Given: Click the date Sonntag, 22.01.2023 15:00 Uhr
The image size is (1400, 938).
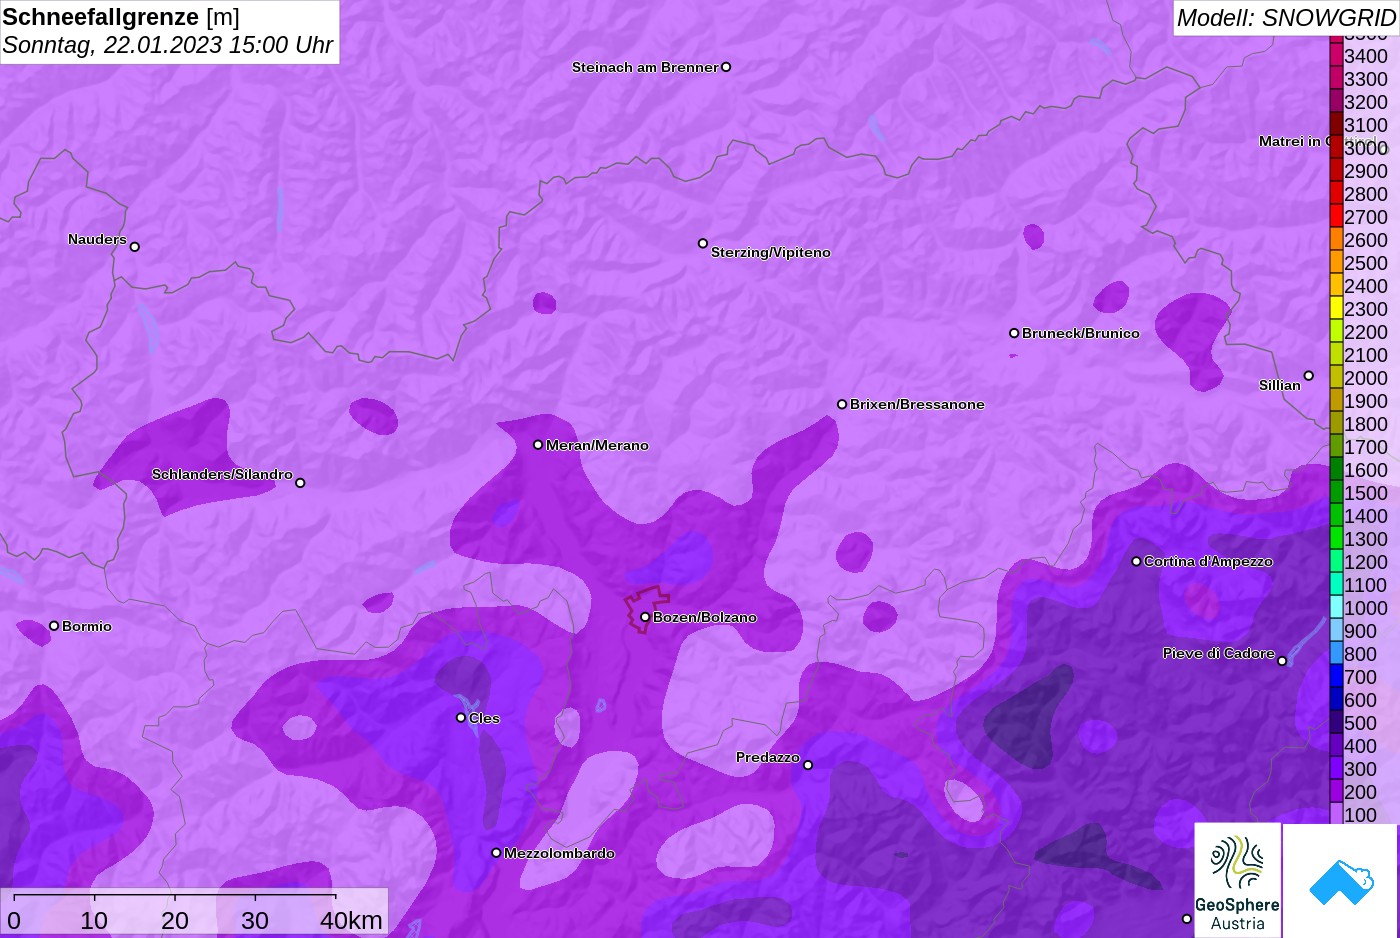Looking at the screenshot, I should coord(168,45).
